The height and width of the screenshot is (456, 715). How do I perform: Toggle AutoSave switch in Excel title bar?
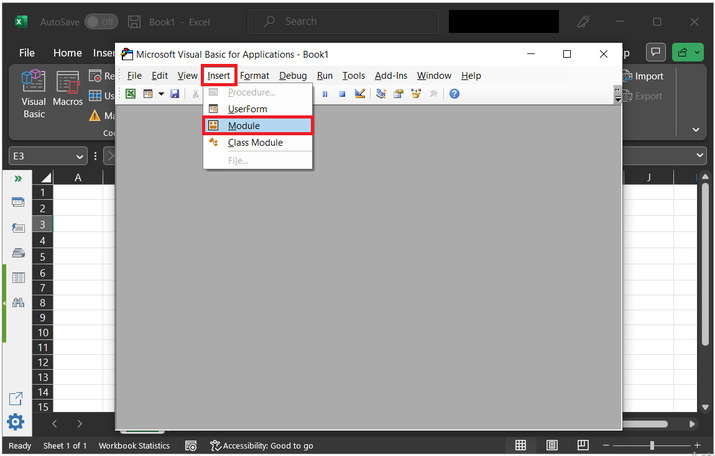pyautogui.click(x=101, y=21)
